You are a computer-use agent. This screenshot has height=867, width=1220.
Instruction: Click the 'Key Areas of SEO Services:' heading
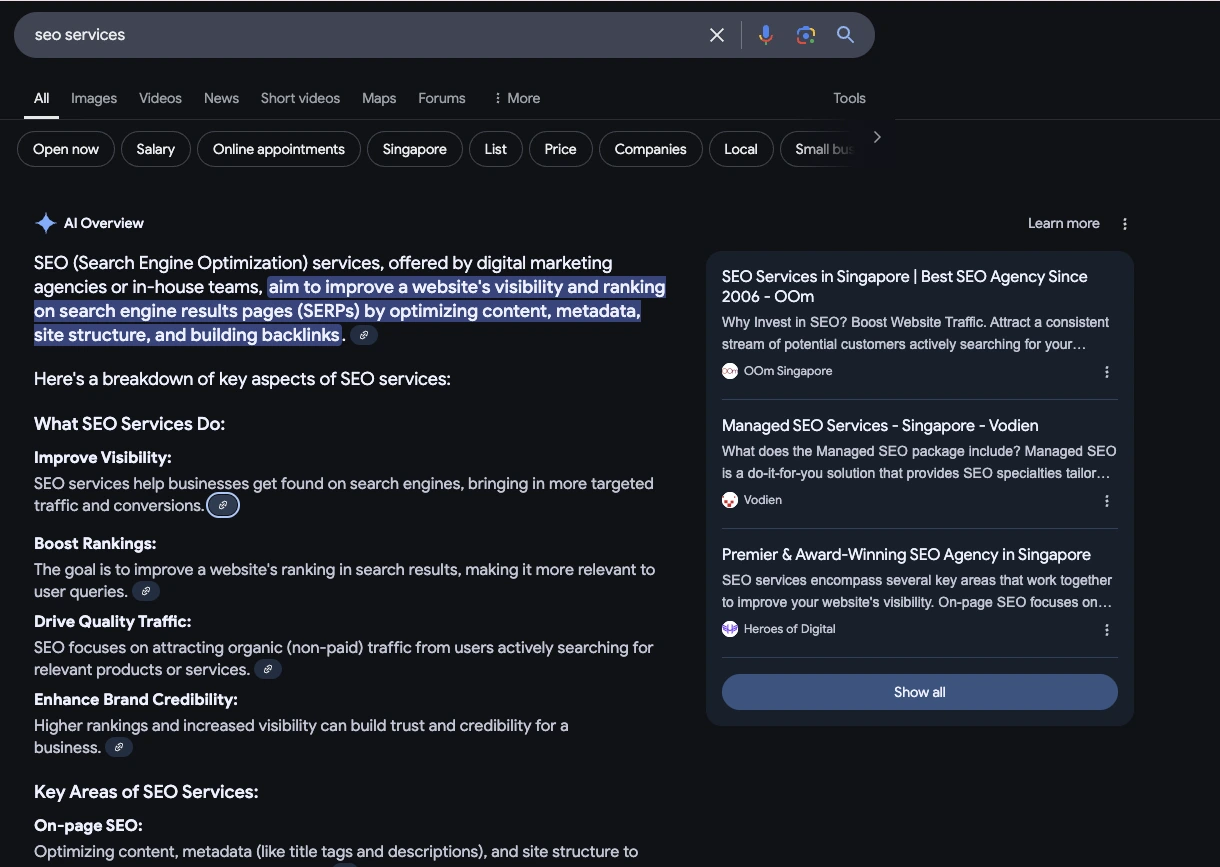pos(146,792)
